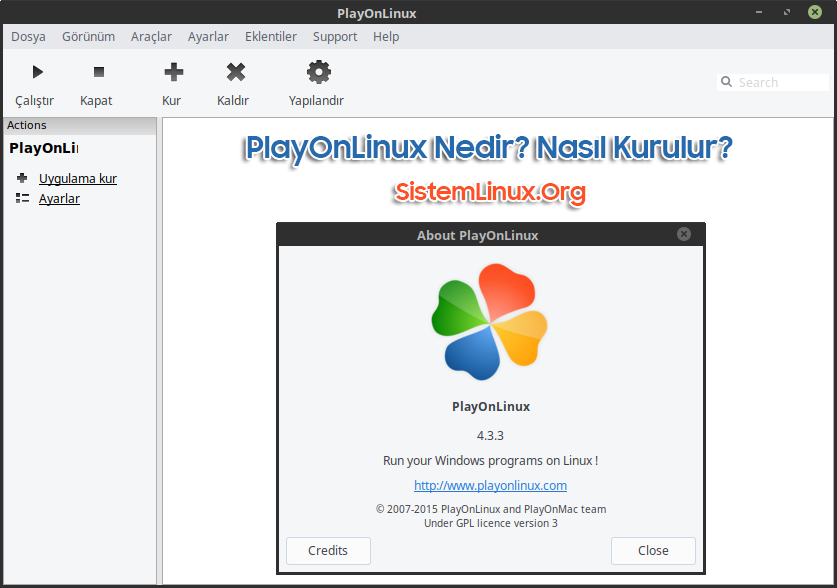Open the Support menu

[x=334, y=36]
